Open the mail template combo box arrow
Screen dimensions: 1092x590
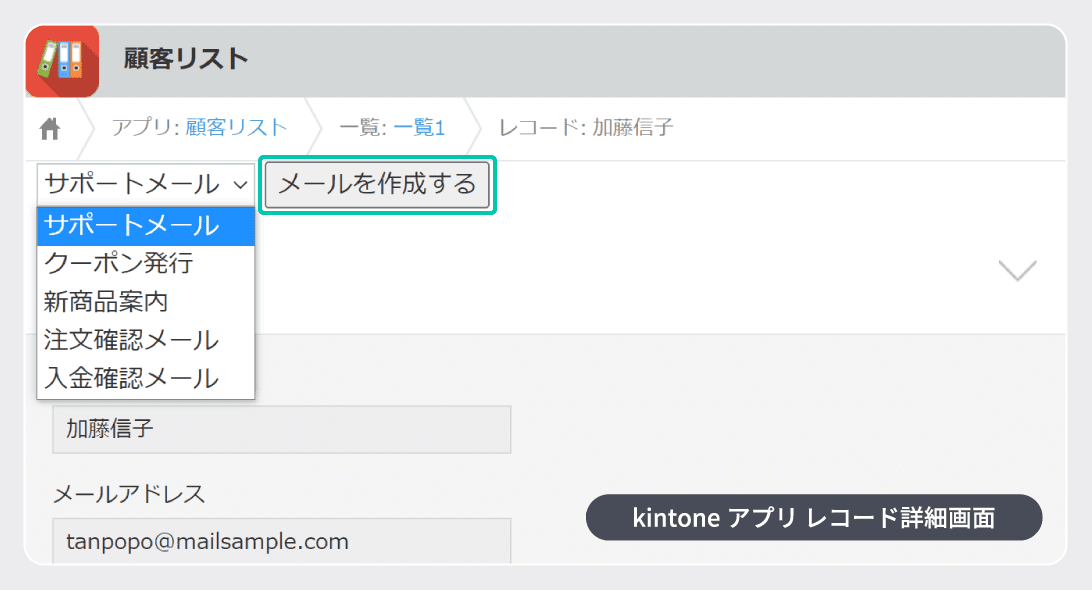coord(238,184)
